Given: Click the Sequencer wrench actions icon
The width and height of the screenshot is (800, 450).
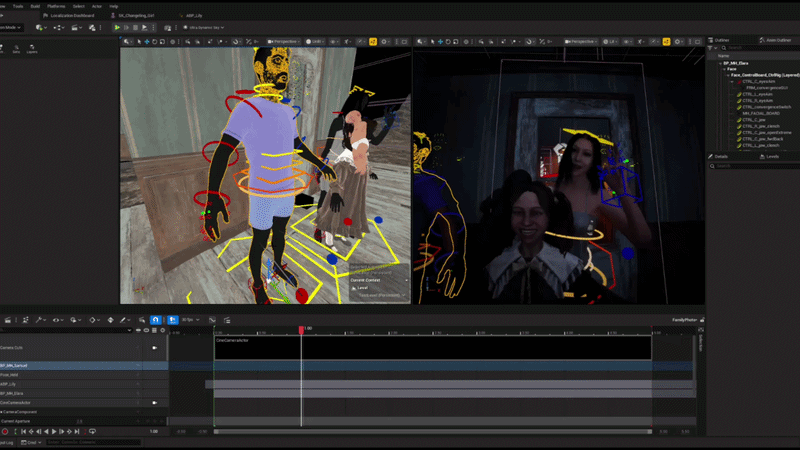Looking at the screenshot, I should point(40,320).
